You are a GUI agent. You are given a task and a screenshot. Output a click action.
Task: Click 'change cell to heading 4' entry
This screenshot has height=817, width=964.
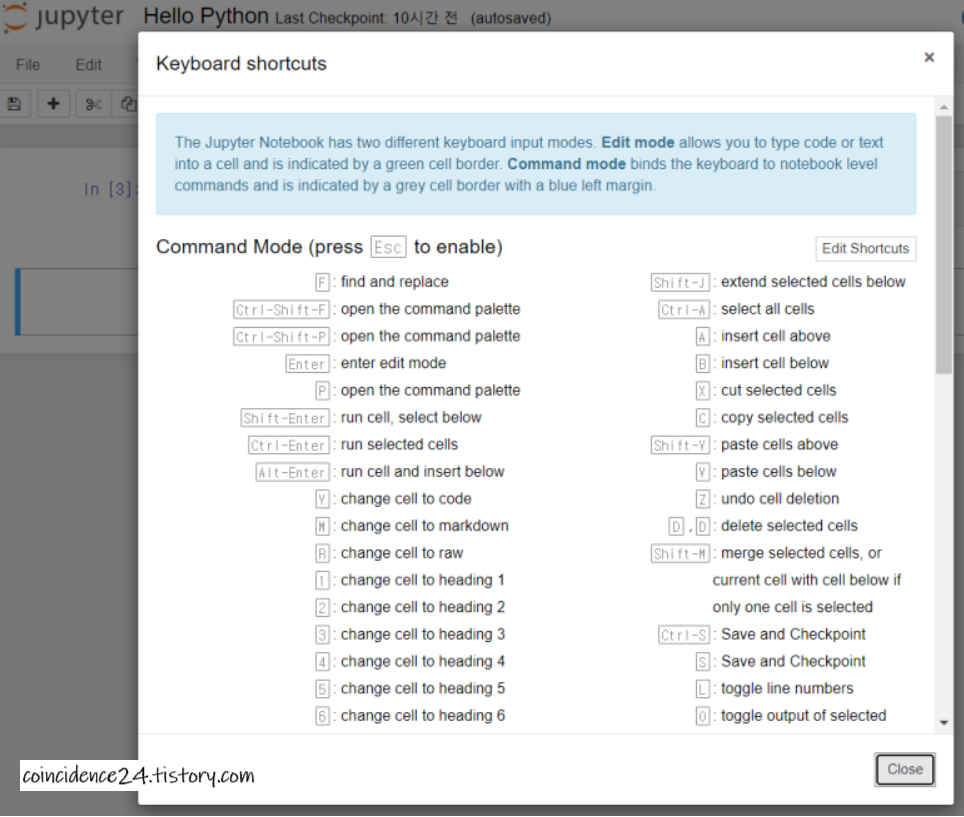coord(423,661)
